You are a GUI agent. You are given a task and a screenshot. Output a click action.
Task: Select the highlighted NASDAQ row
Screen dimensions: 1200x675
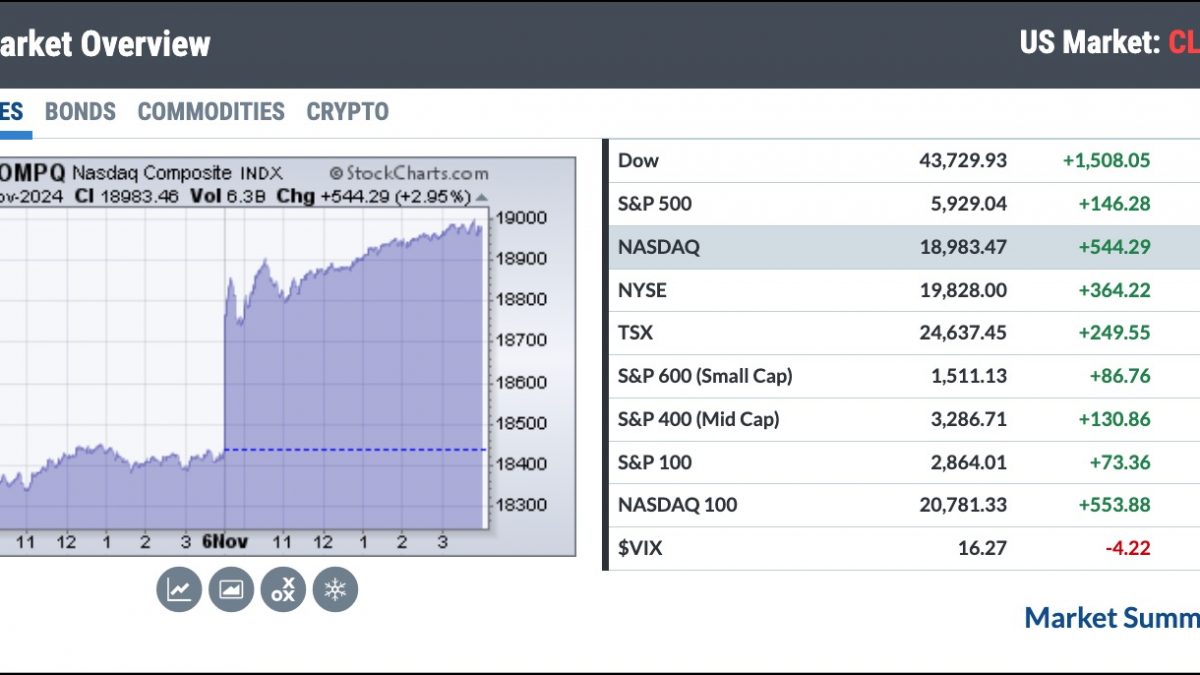click(x=904, y=247)
